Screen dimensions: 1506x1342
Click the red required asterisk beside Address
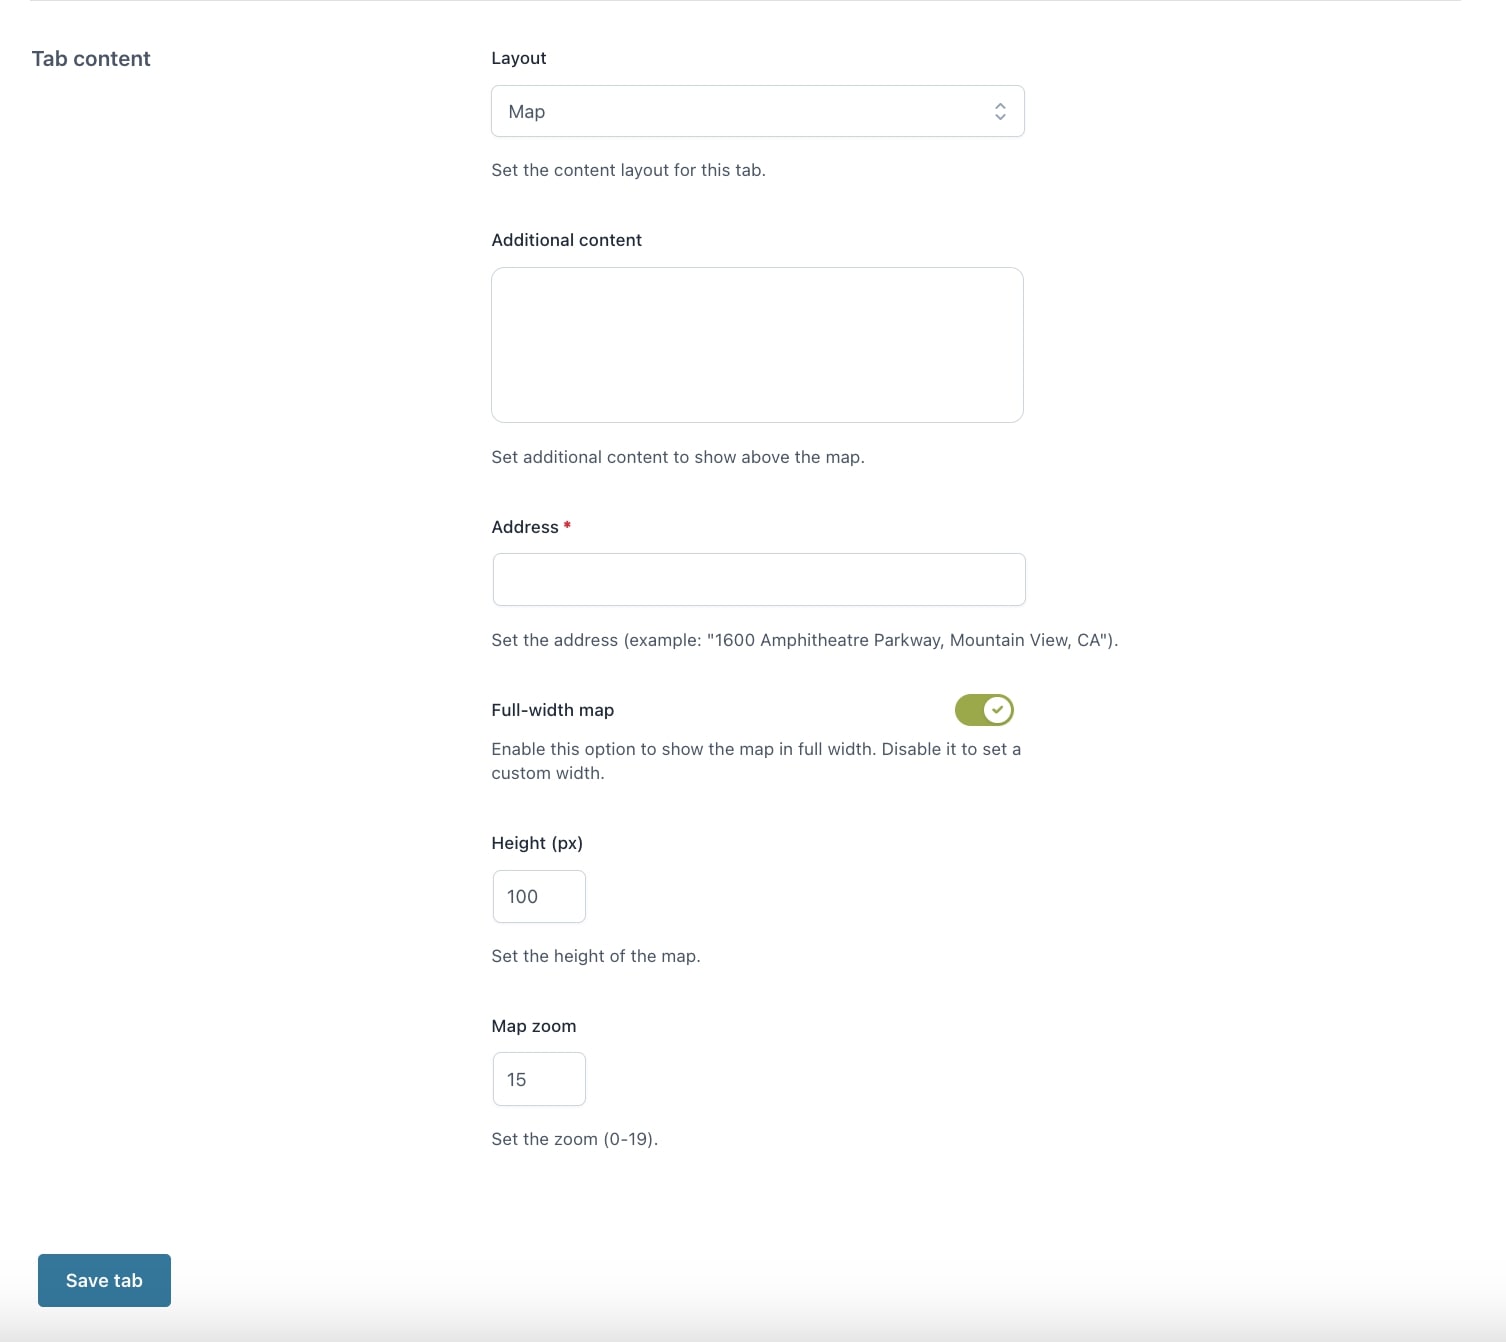coord(567,525)
